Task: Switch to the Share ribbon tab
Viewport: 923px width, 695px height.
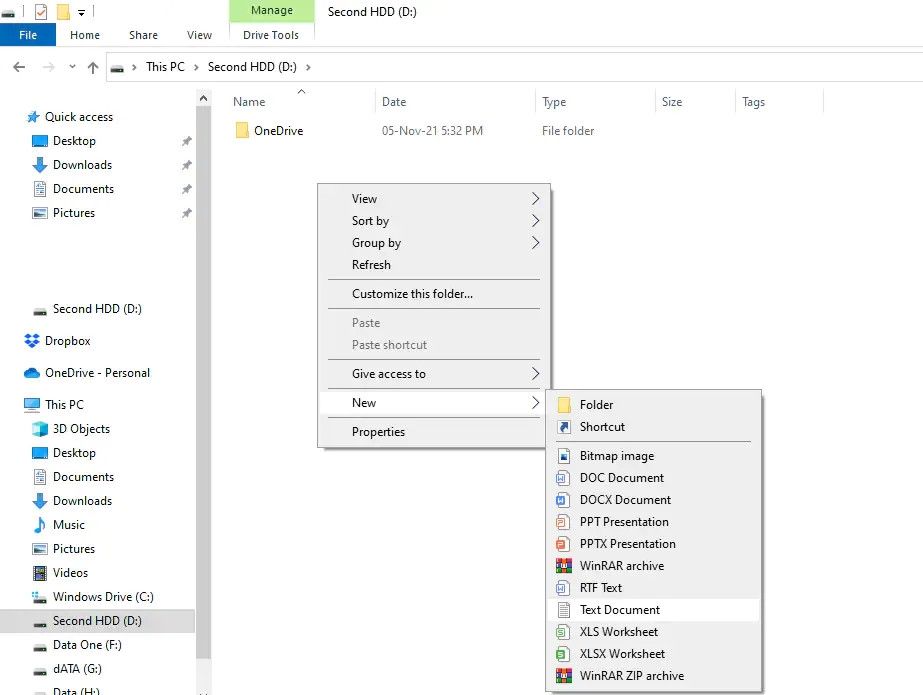Action: point(142,34)
